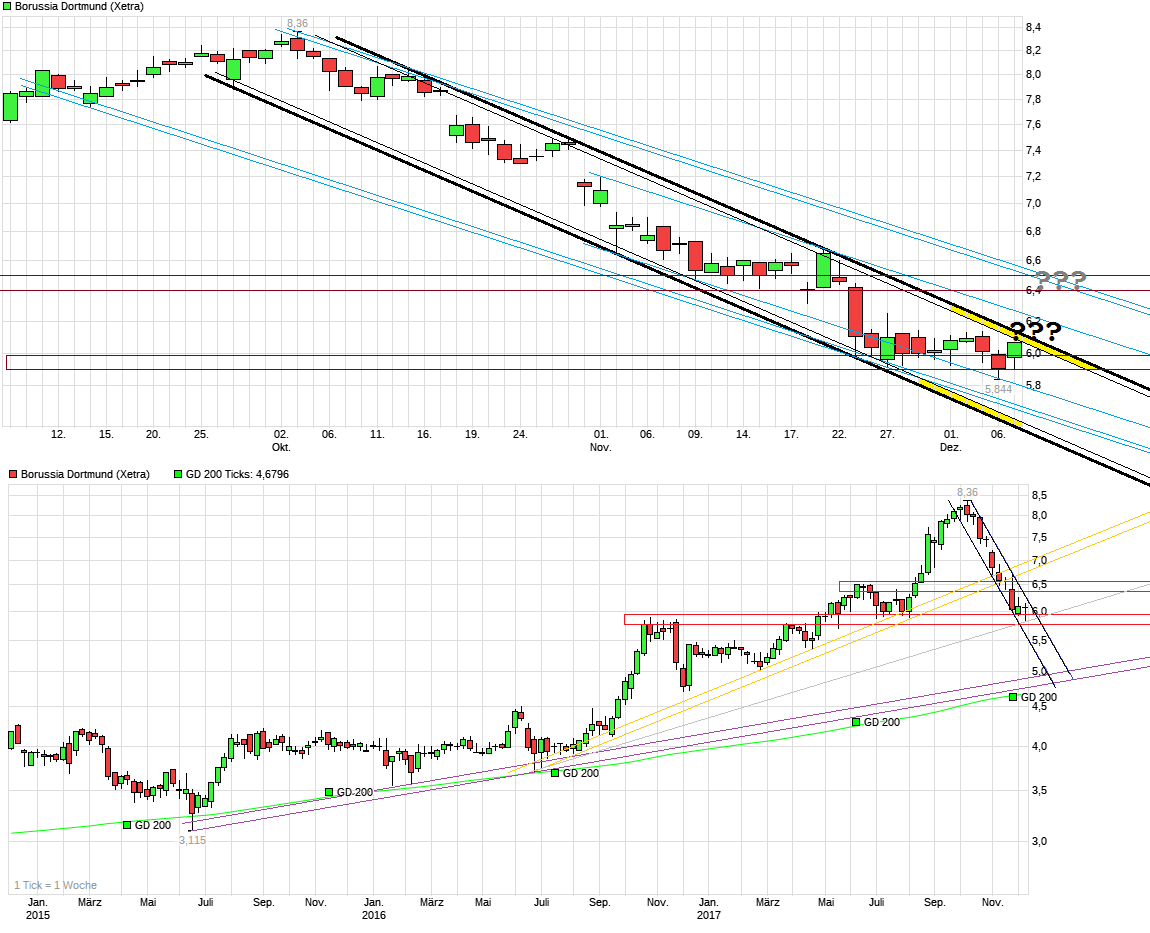Click the 7,8 price label
1150x933 pixels.
click(x=1033, y=99)
